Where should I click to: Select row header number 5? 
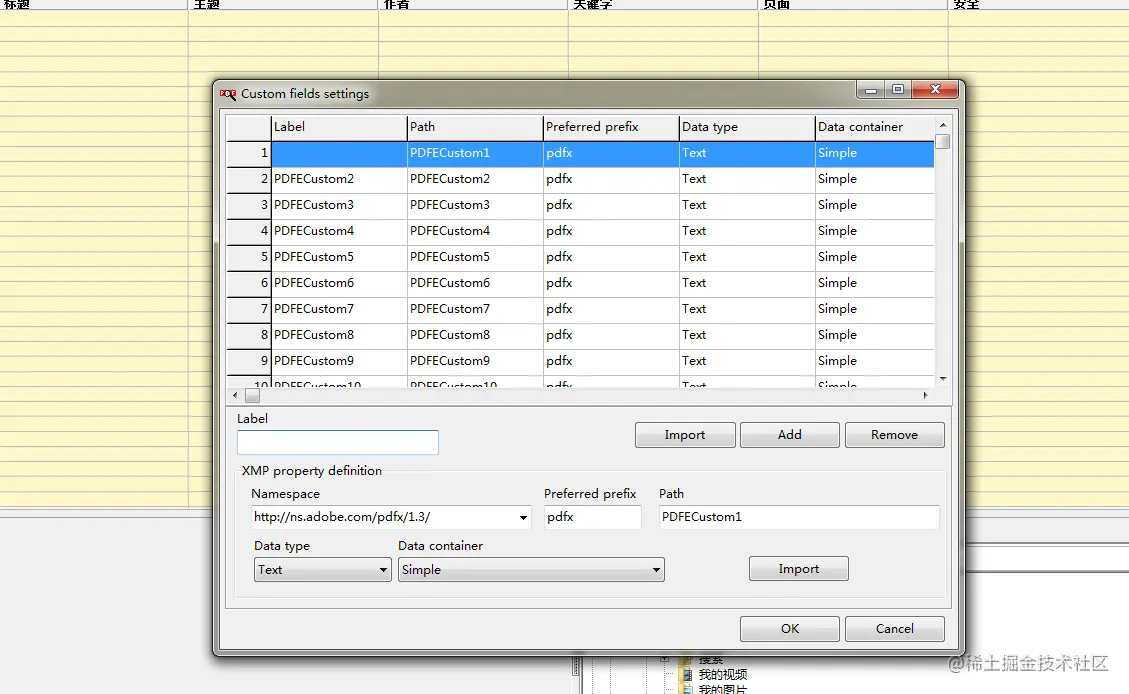coord(248,257)
